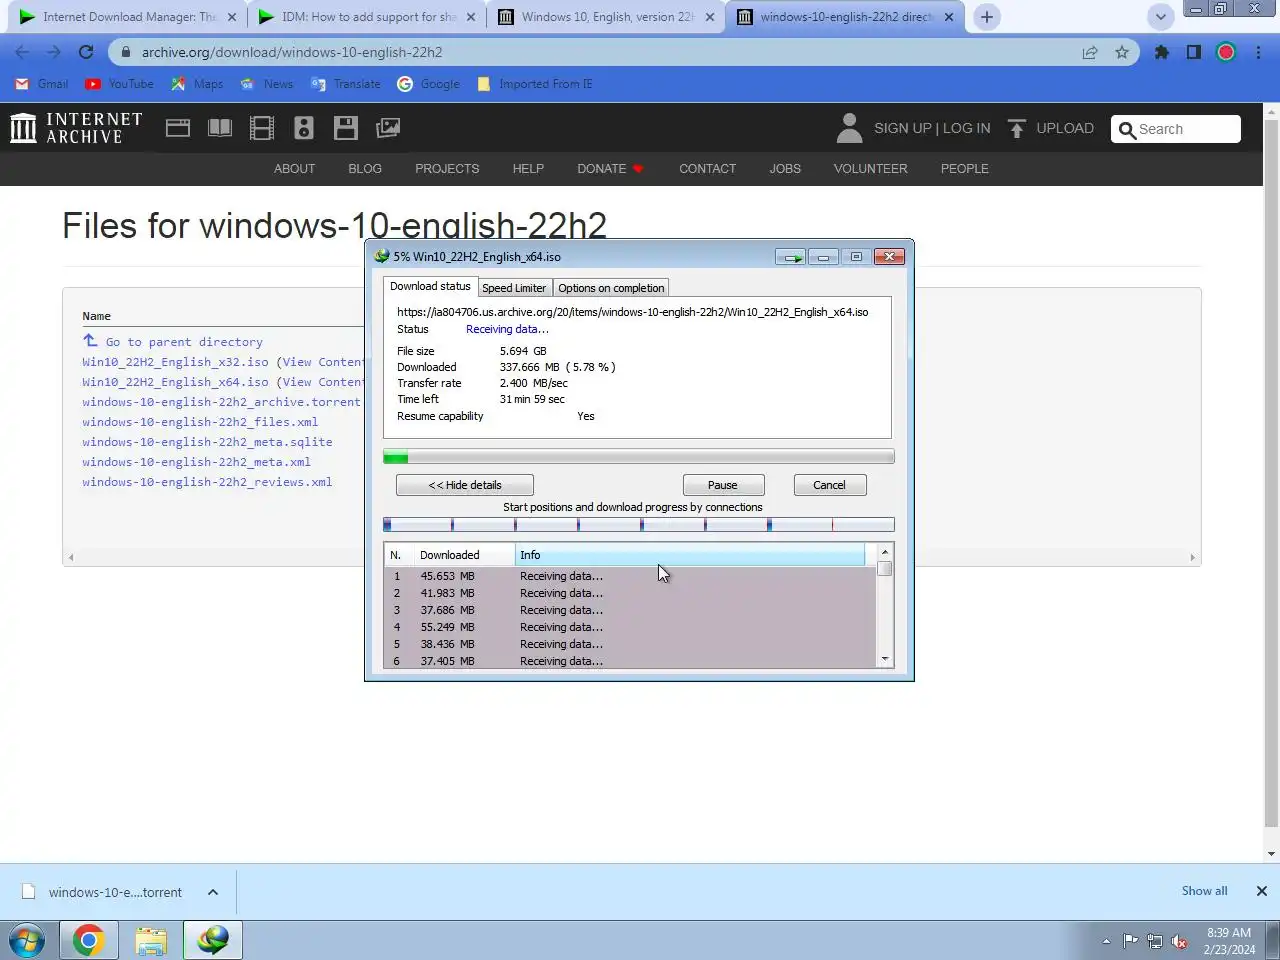
Task: Open the Gmail bookmark
Action: coord(42,84)
